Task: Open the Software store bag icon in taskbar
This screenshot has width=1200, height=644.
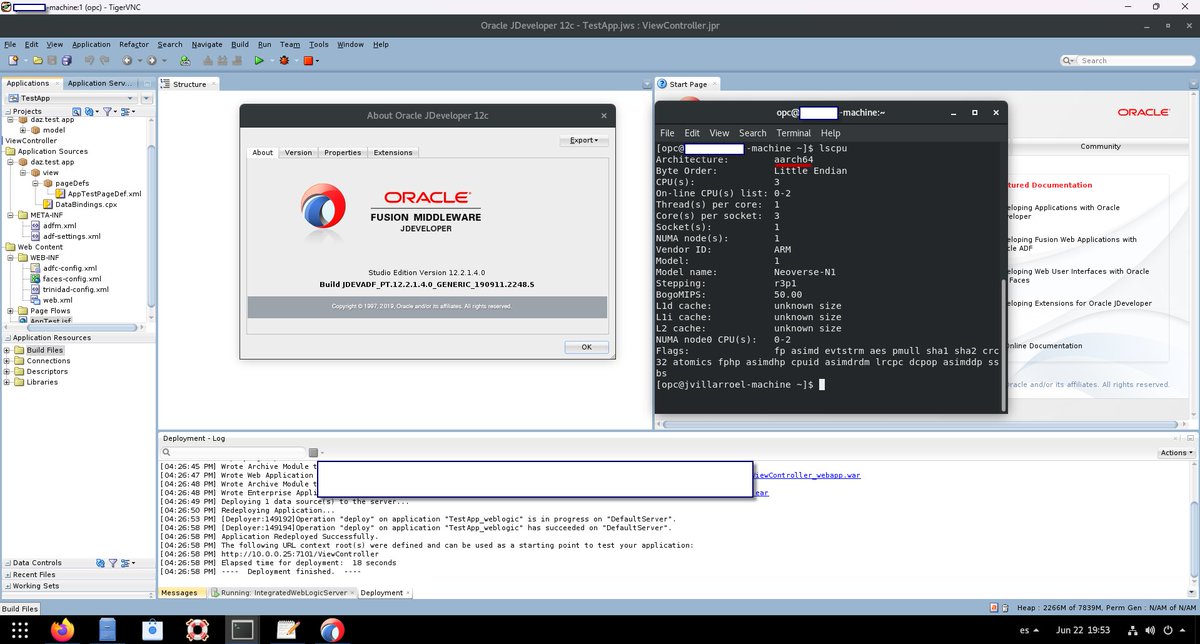Action: [153, 629]
